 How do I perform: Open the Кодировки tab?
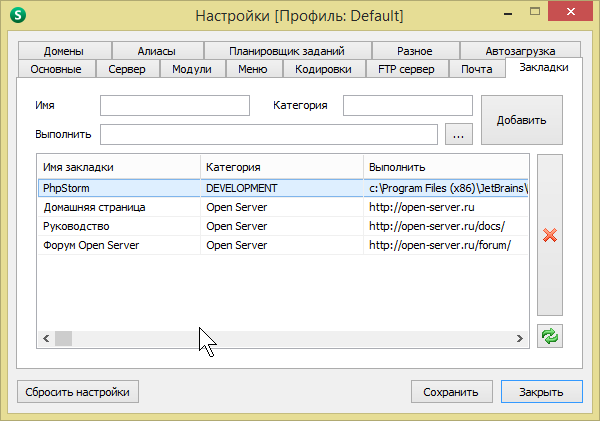[x=323, y=69]
